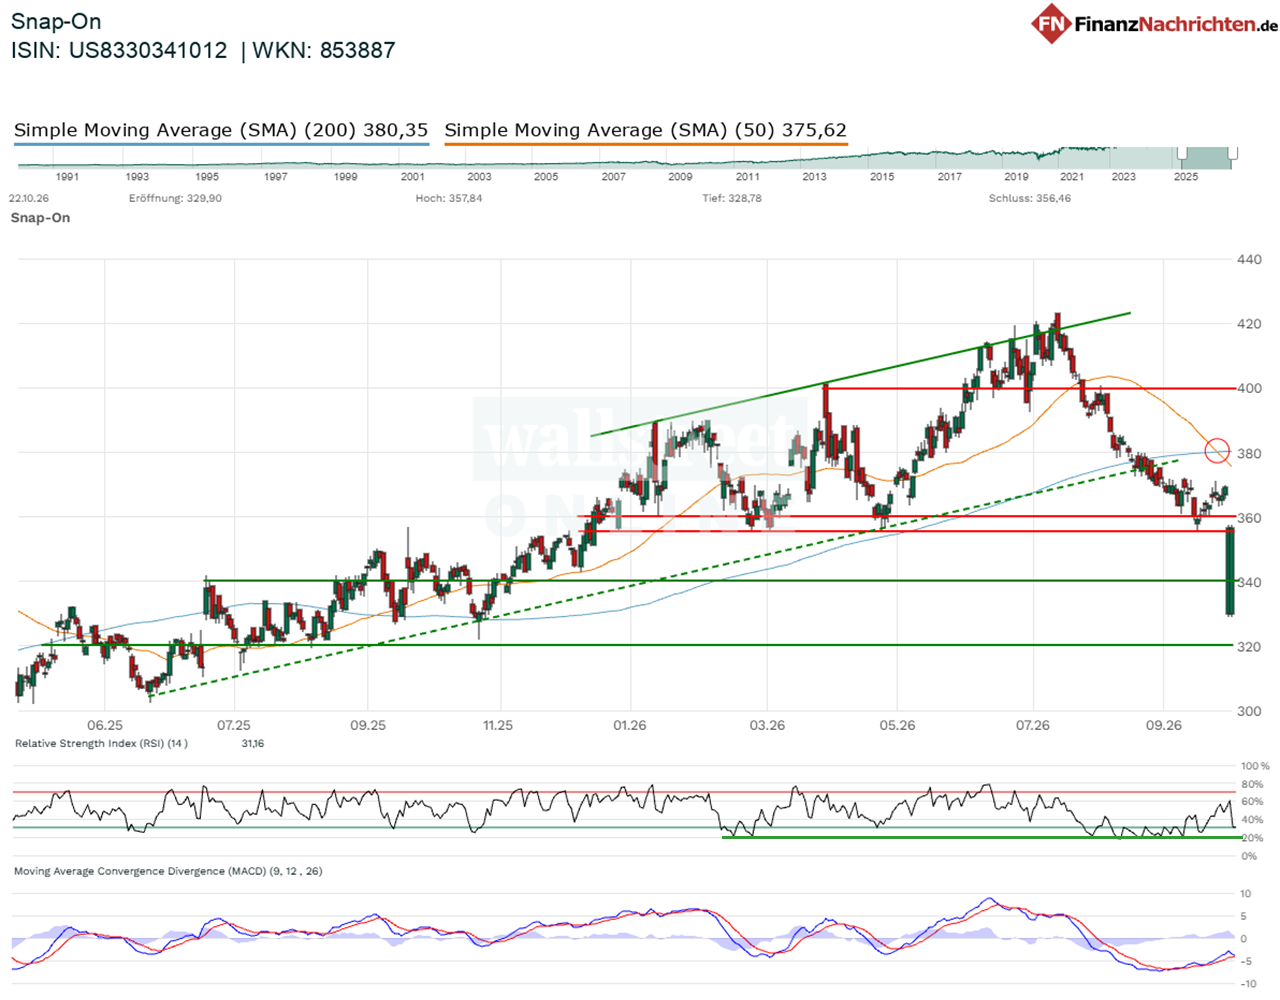The height and width of the screenshot is (1000, 1280).
Task: Click the '06.25' date axis label
Action: (105, 726)
